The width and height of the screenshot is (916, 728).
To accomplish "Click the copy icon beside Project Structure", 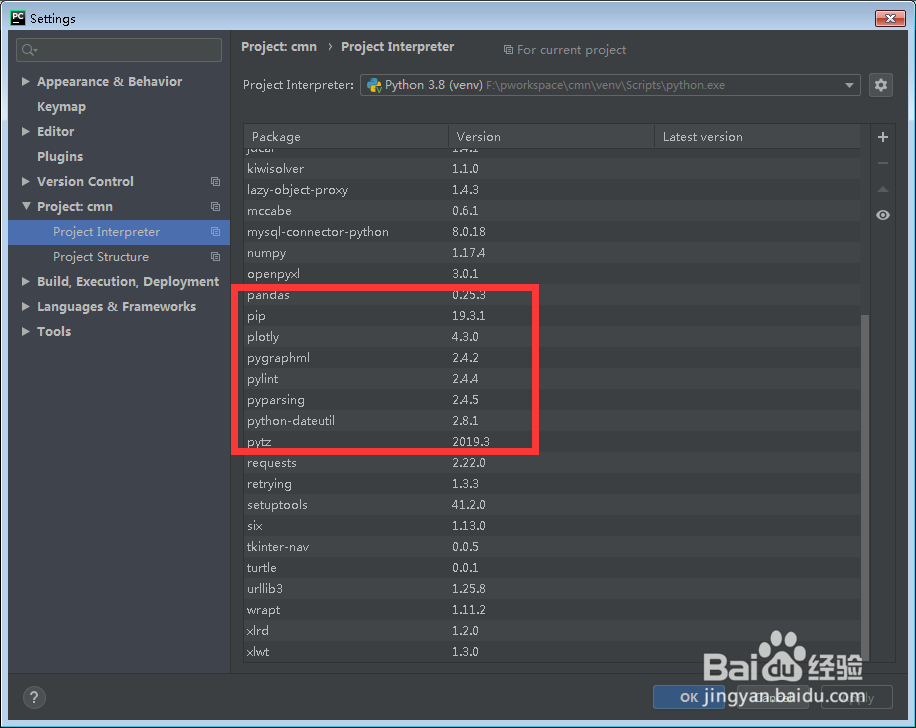I will [x=215, y=257].
